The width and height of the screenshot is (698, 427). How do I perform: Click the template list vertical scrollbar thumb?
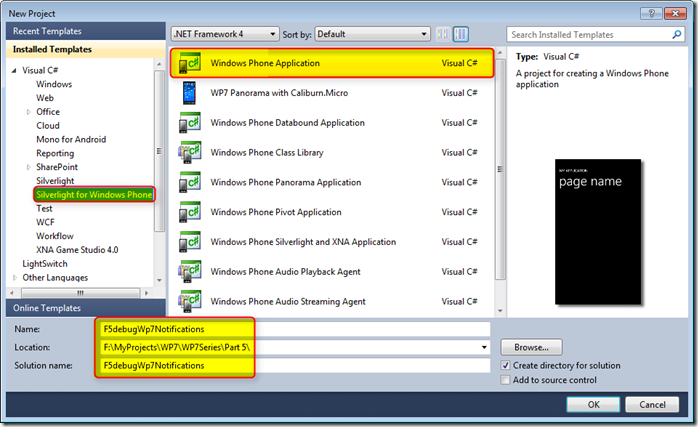point(500,169)
